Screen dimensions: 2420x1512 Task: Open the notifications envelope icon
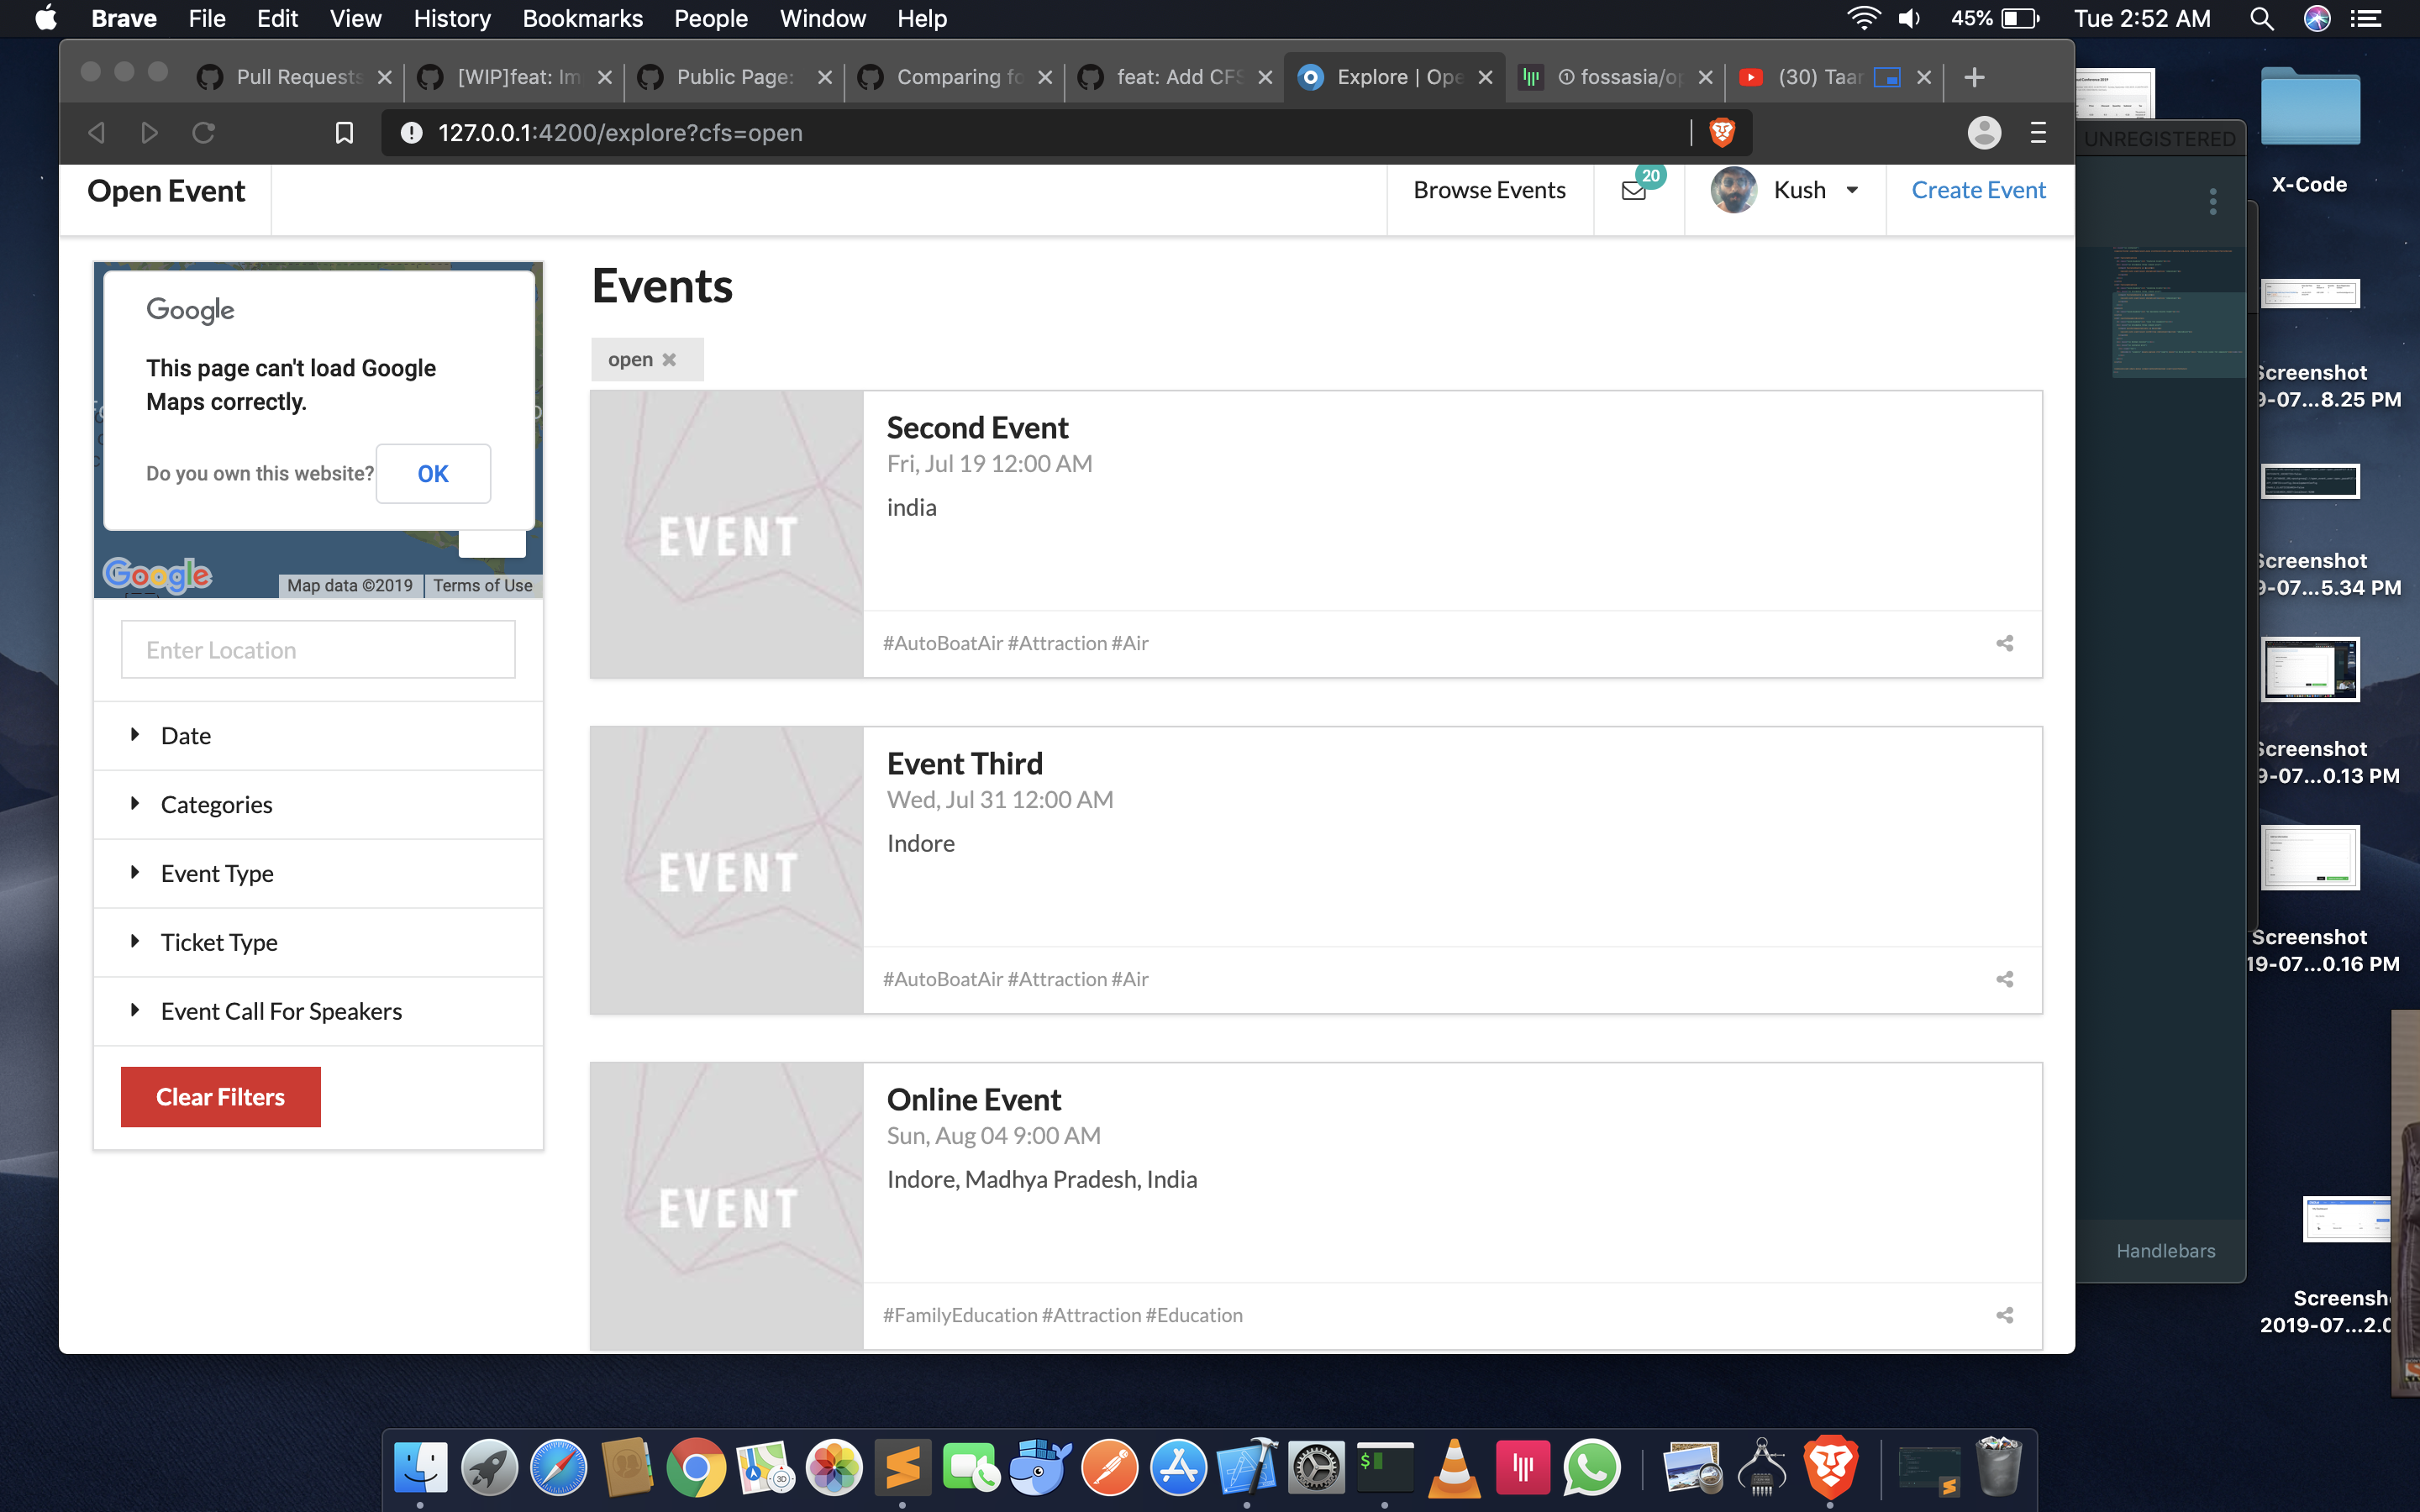1634,190
